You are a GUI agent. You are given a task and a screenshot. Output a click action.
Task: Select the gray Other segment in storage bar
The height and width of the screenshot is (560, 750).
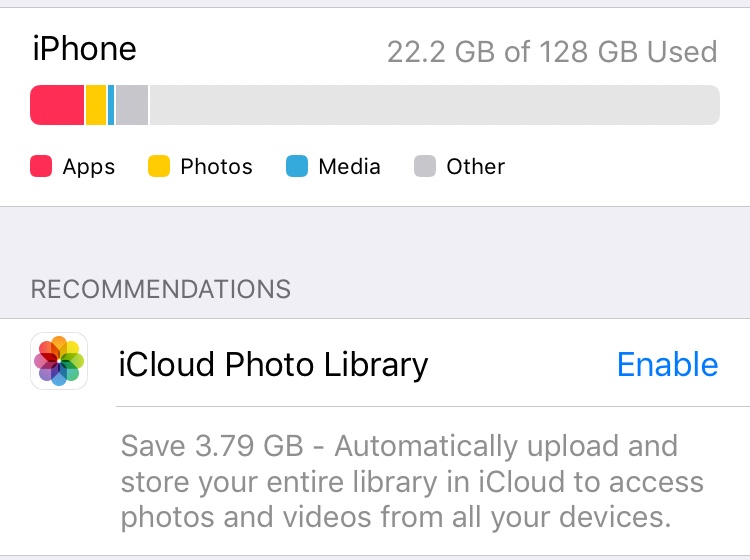coord(132,105)
